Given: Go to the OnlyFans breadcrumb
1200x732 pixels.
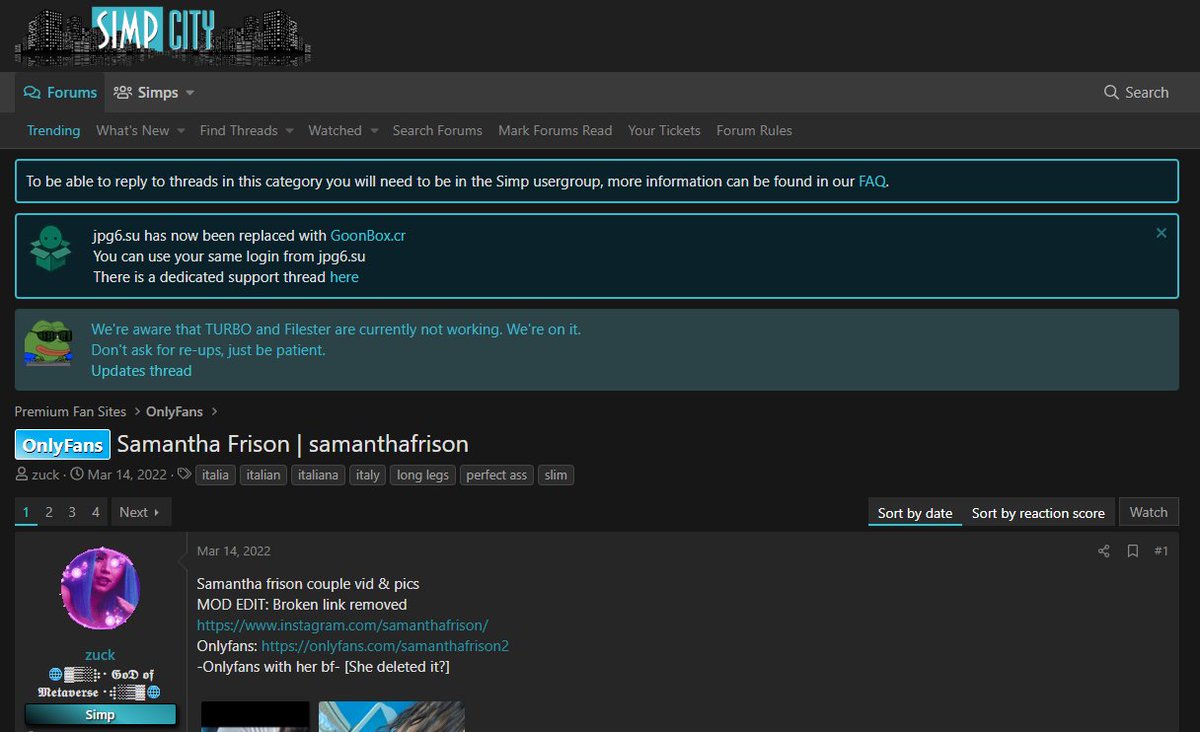Looking at the screenshot, I should coord(174,411).
